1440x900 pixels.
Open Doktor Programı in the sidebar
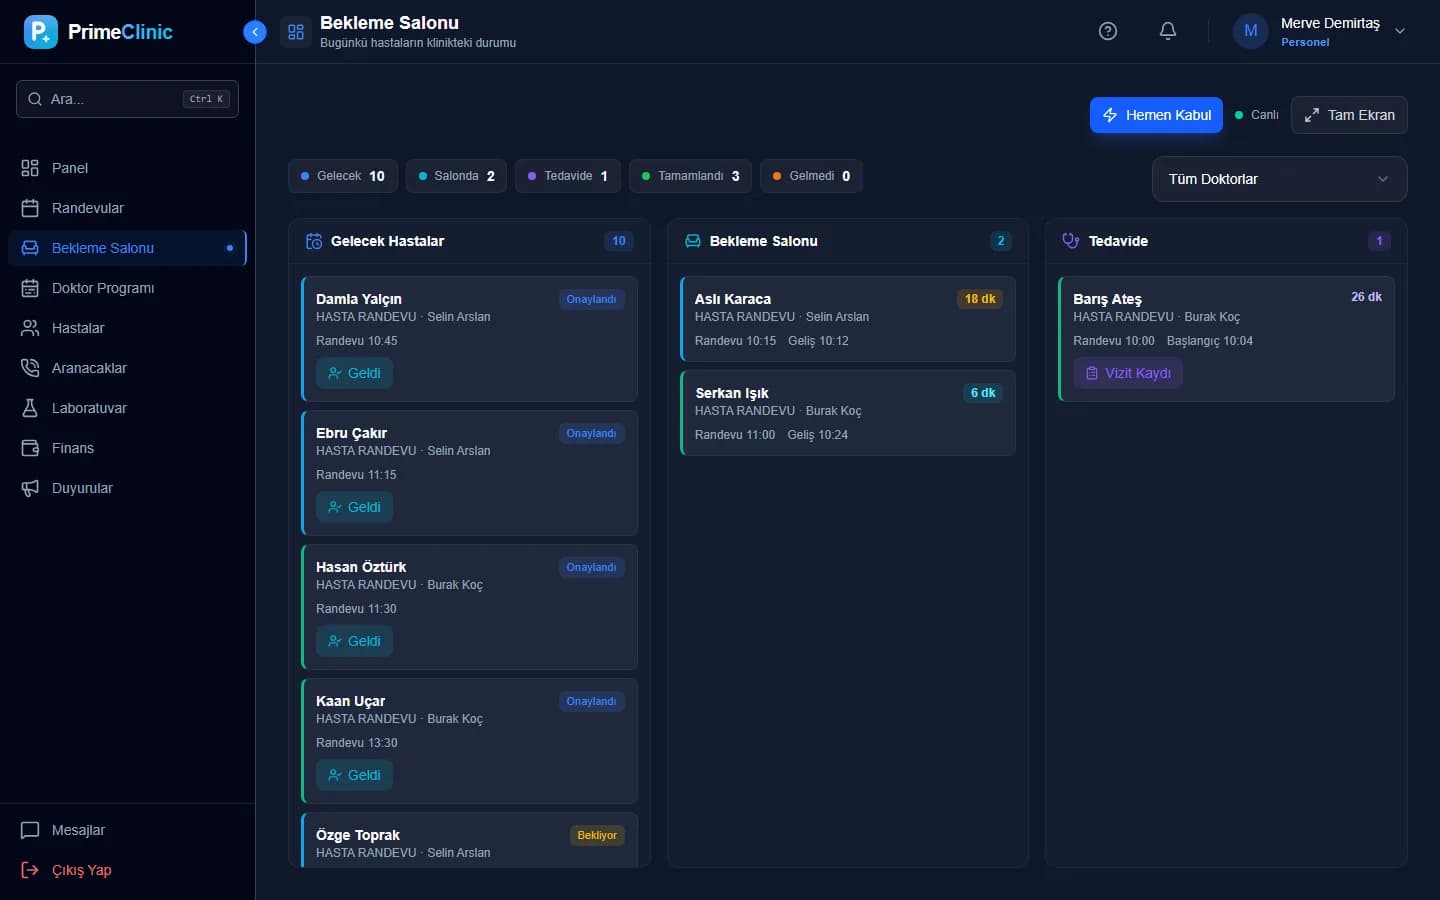[x=127, y=288]
